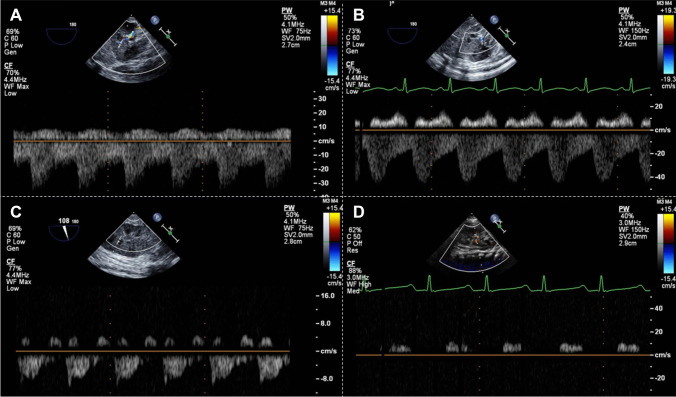Click the WF High setting in panel D
Screen dimensions: 676x397
[358, 284]
